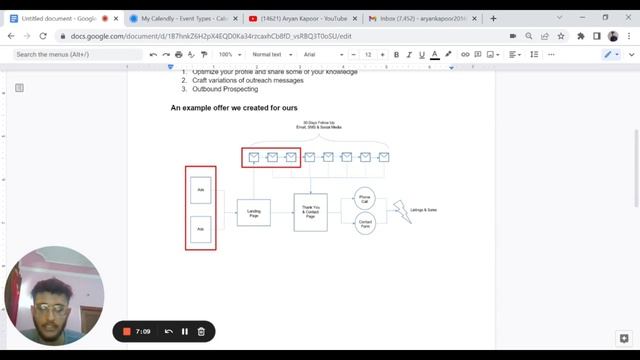Open the Chrome profile avatar
Screen dimensions: 640x360
coord(613,36)
